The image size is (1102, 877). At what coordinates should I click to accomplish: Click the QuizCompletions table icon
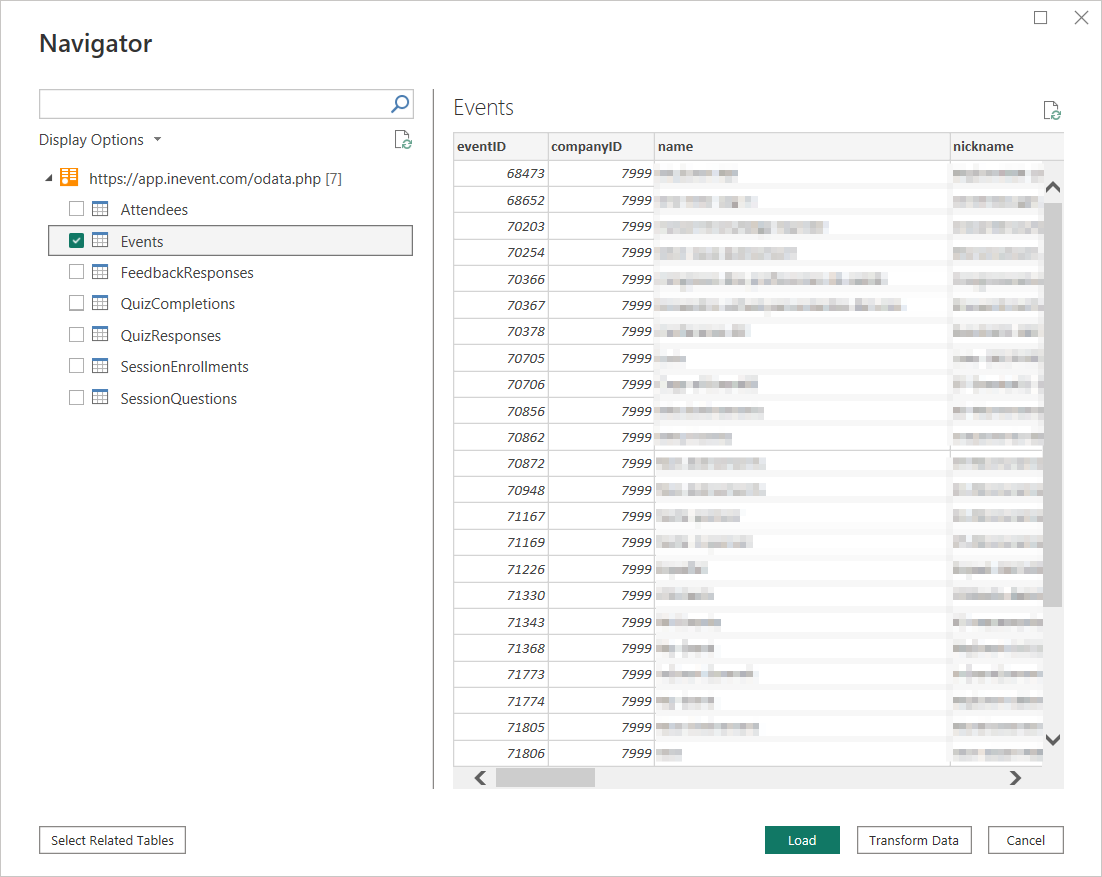click(x=100, y=303)
